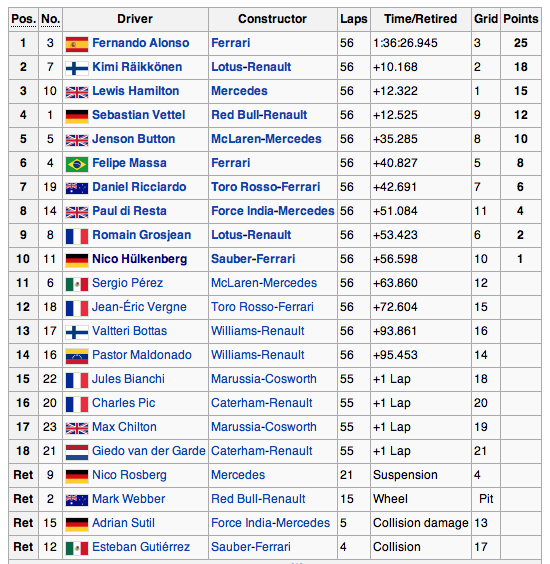Click the Finnish flag next to Kimi Räikkönen
This screenshot has width=550, height=564.
pos(77,68)
